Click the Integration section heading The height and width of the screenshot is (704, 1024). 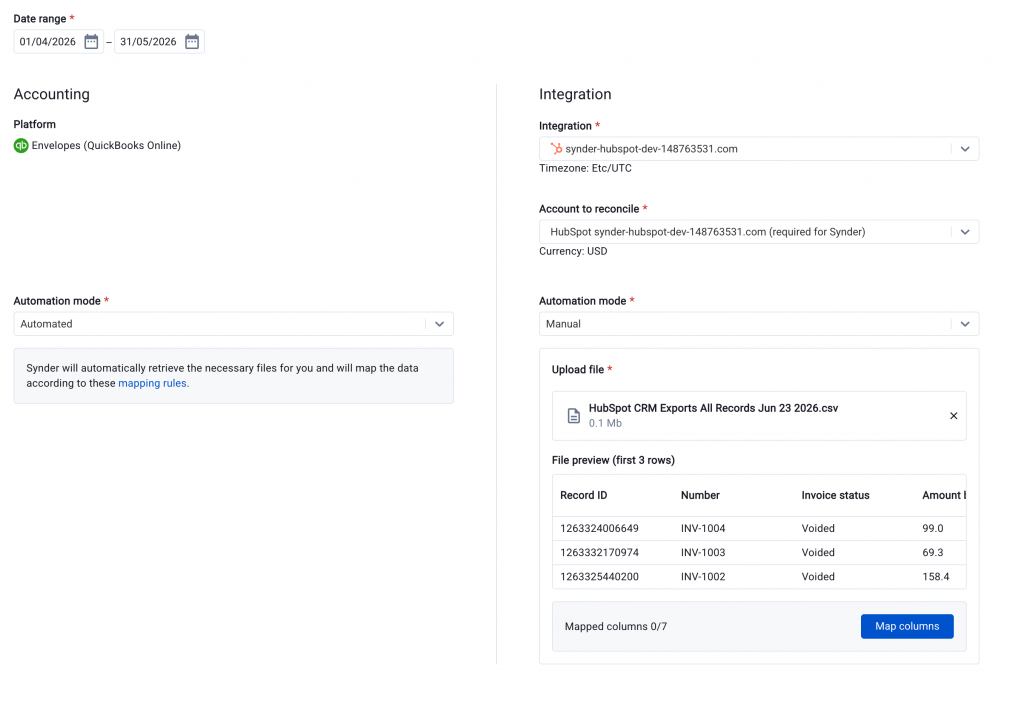tap(575, 94)
